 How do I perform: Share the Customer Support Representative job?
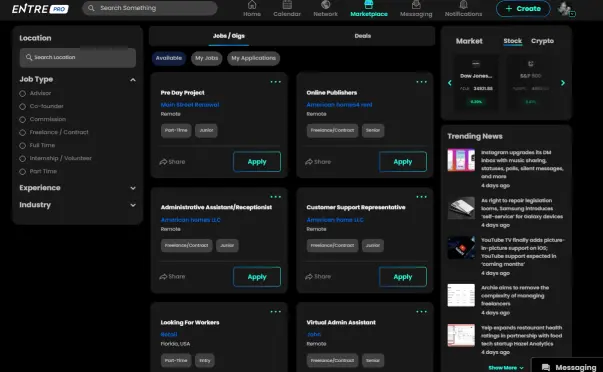coord(318,276)
